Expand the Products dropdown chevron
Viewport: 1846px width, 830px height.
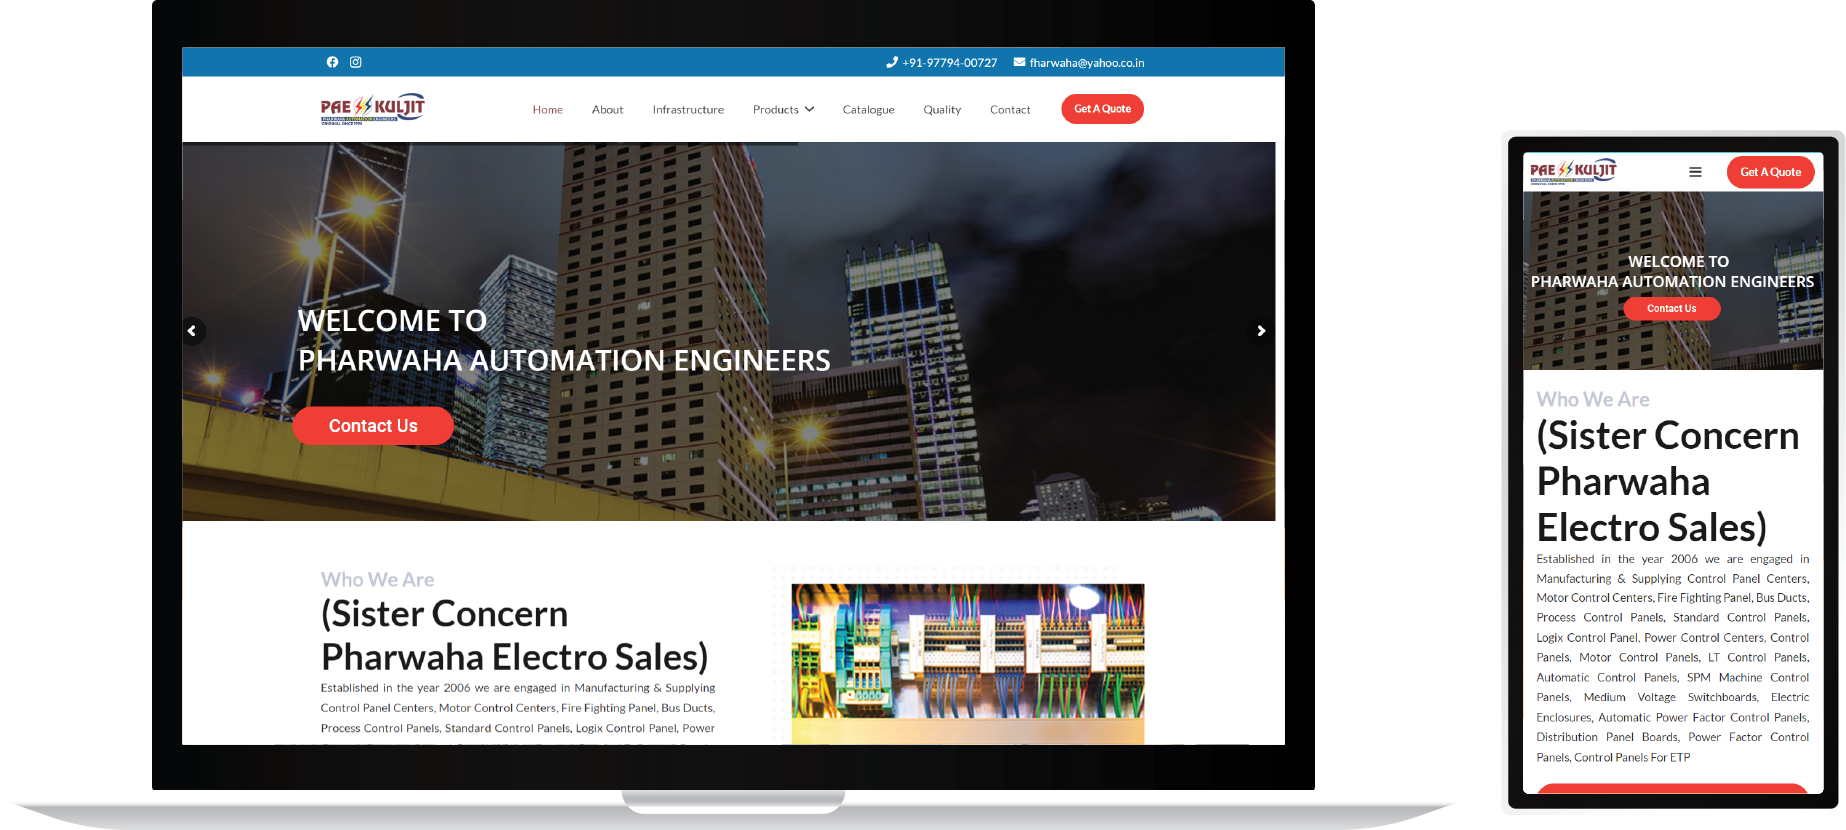point(810,109)
